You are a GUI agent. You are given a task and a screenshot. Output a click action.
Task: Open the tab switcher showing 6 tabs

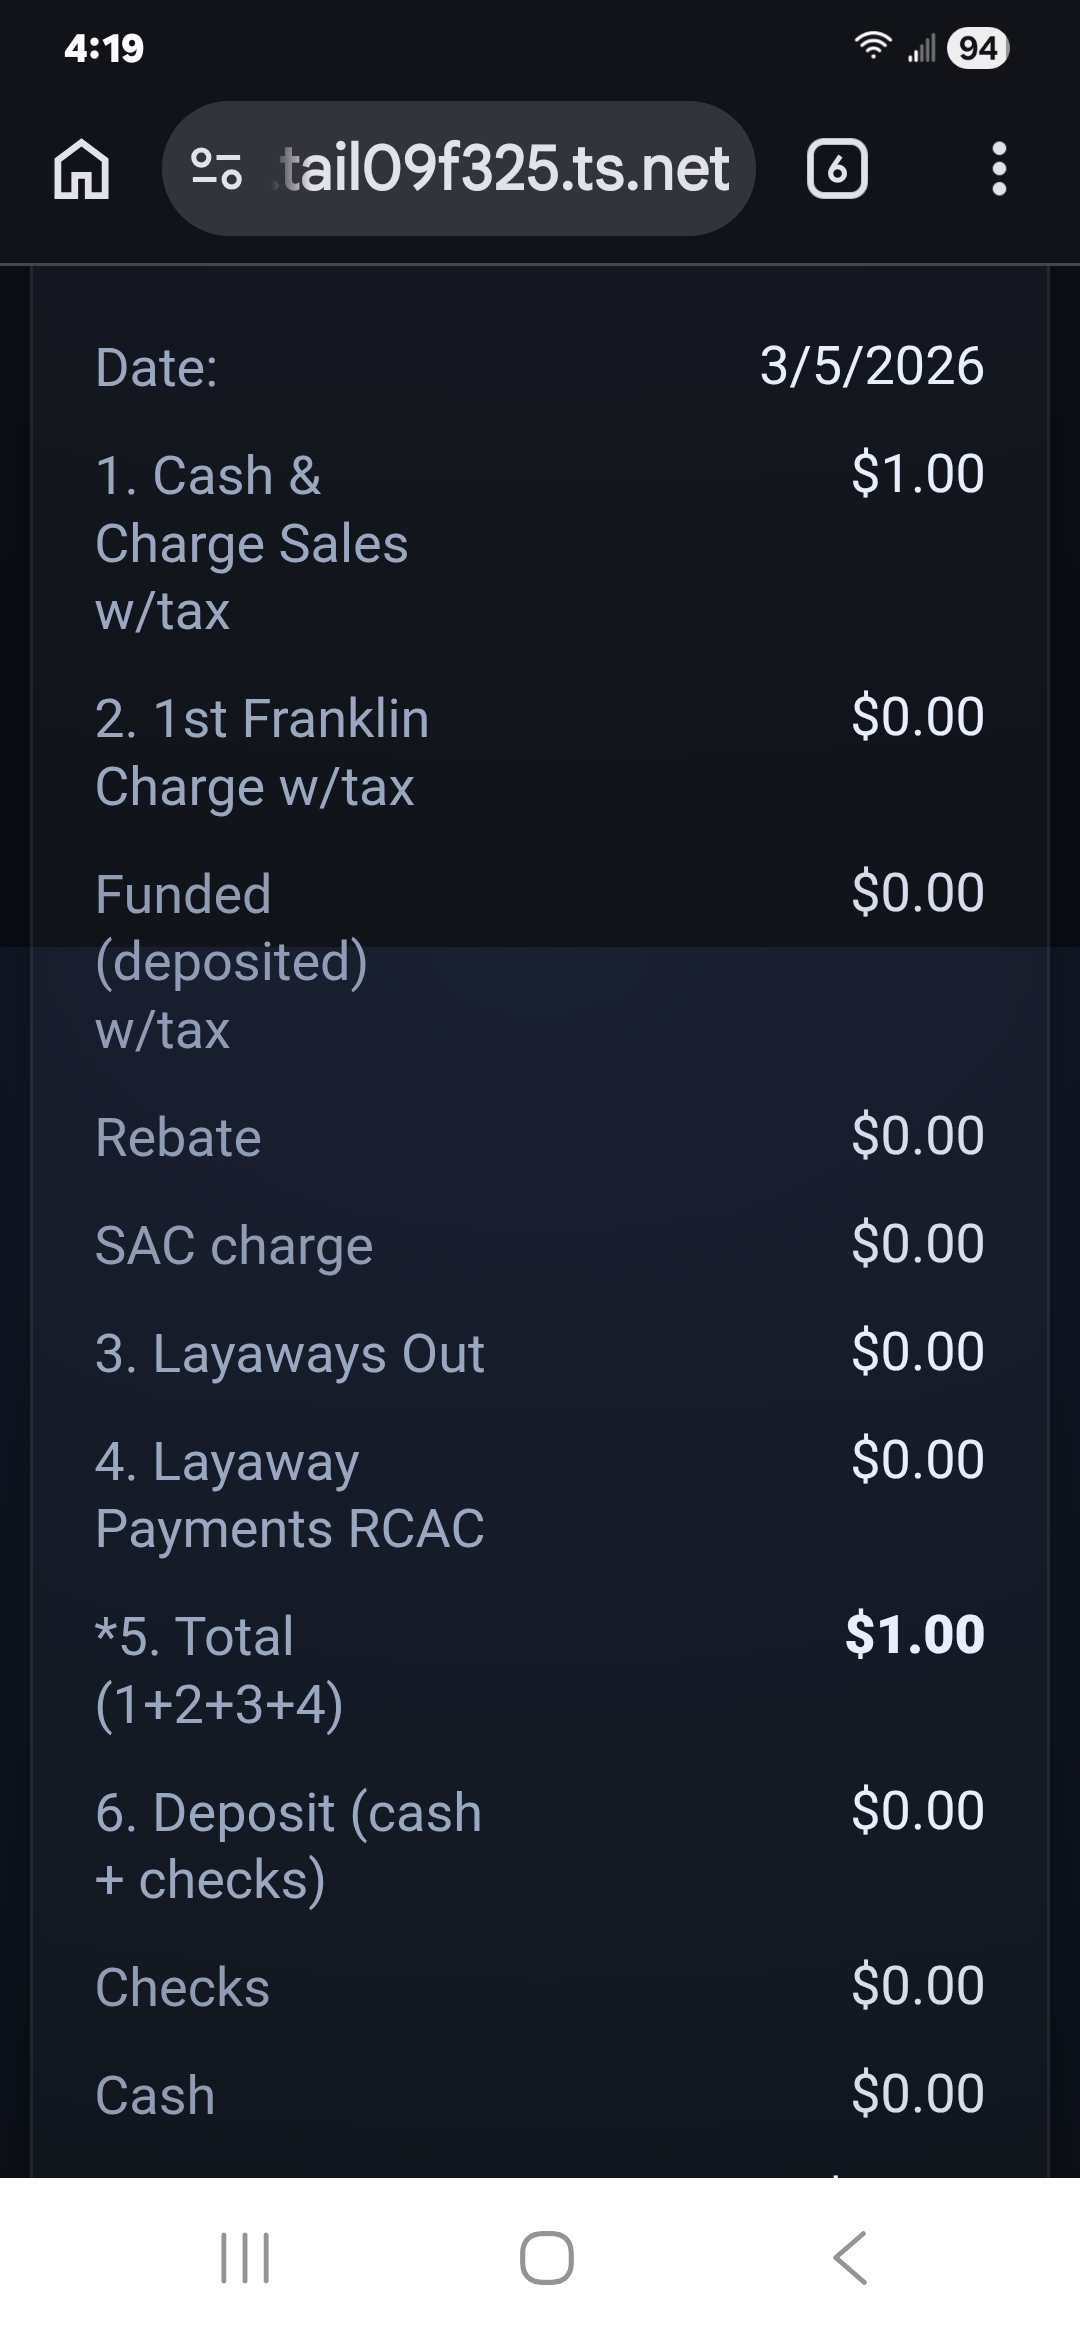pos(836,169)
